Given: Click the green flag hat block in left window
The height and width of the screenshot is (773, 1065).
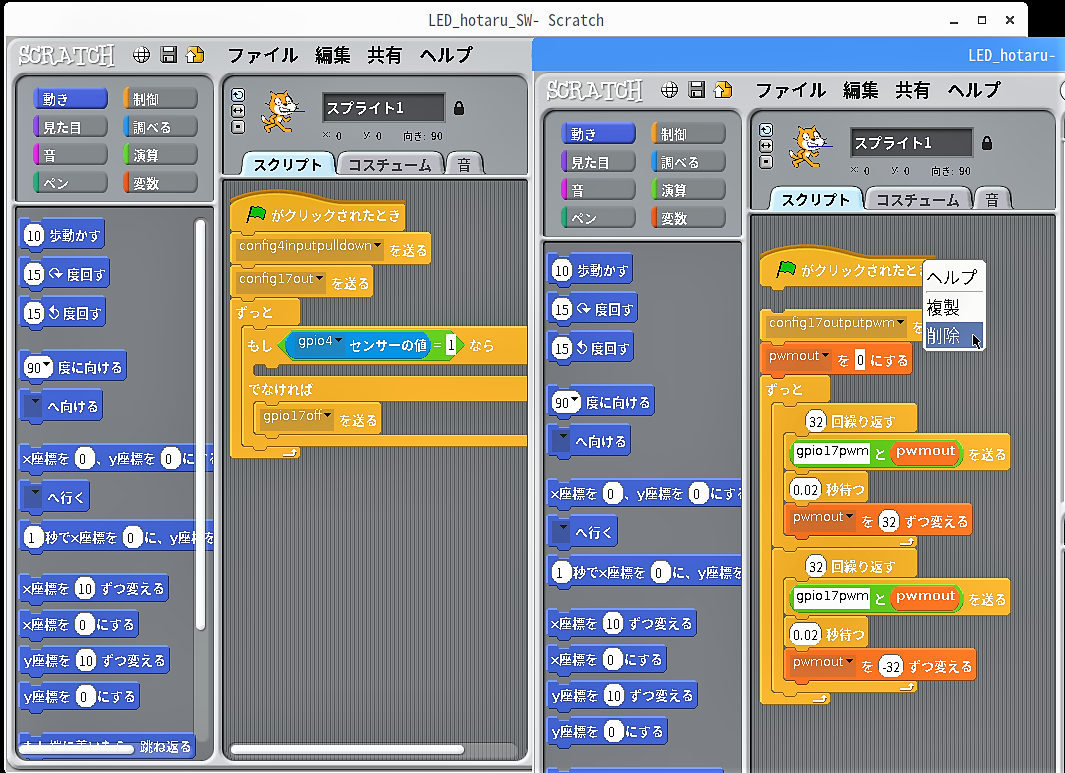Looking at the screenshot, I should (x=318, y=215).
